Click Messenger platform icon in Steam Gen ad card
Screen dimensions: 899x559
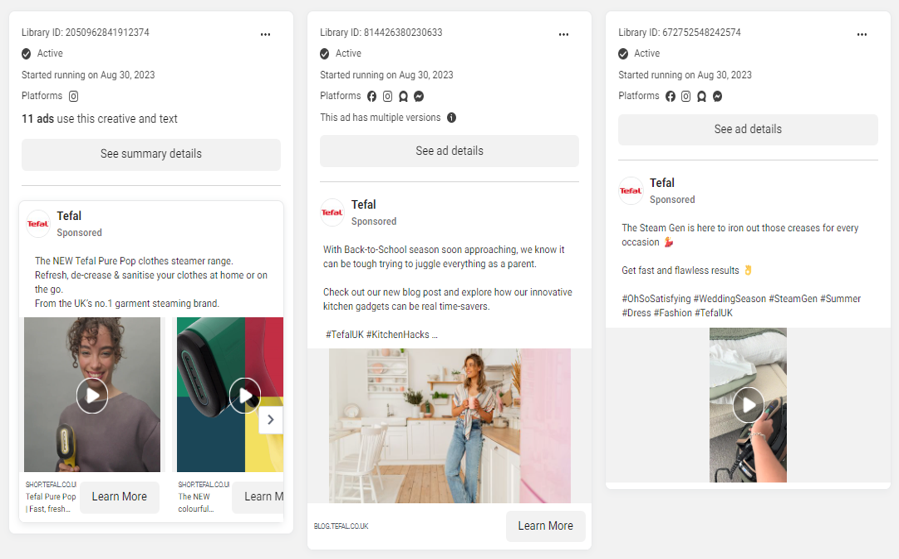(717, 96)
